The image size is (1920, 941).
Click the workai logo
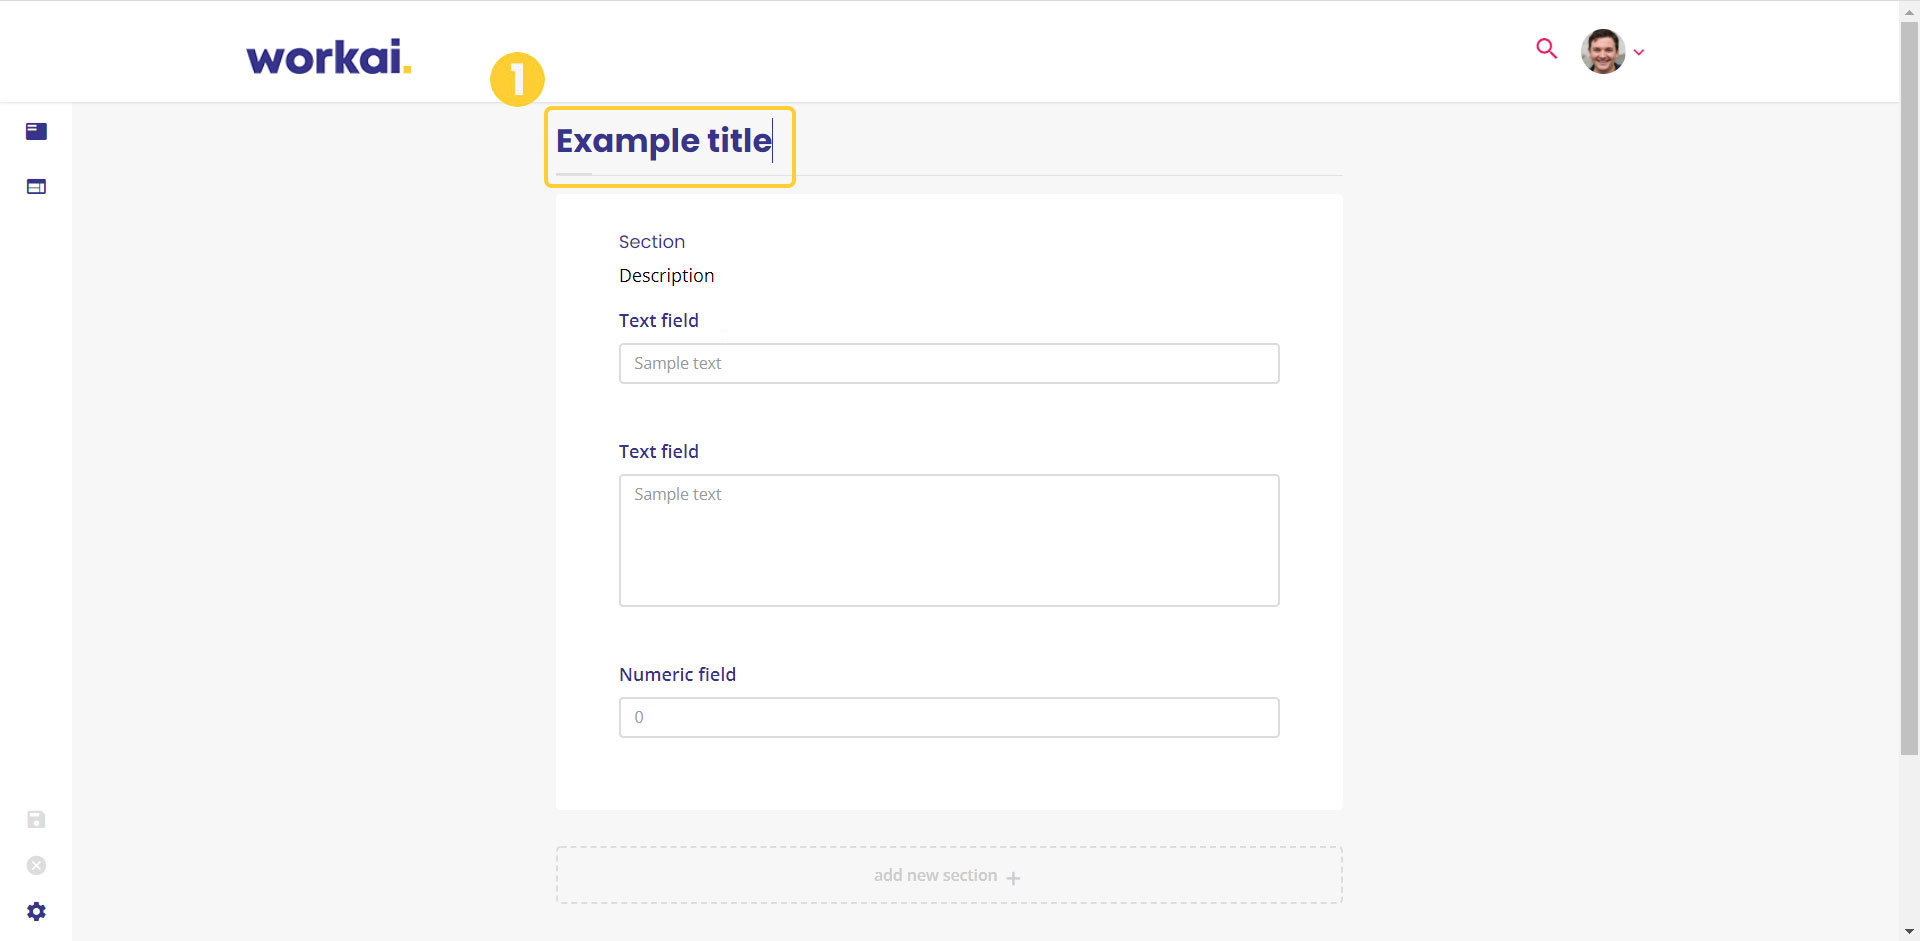329,57
